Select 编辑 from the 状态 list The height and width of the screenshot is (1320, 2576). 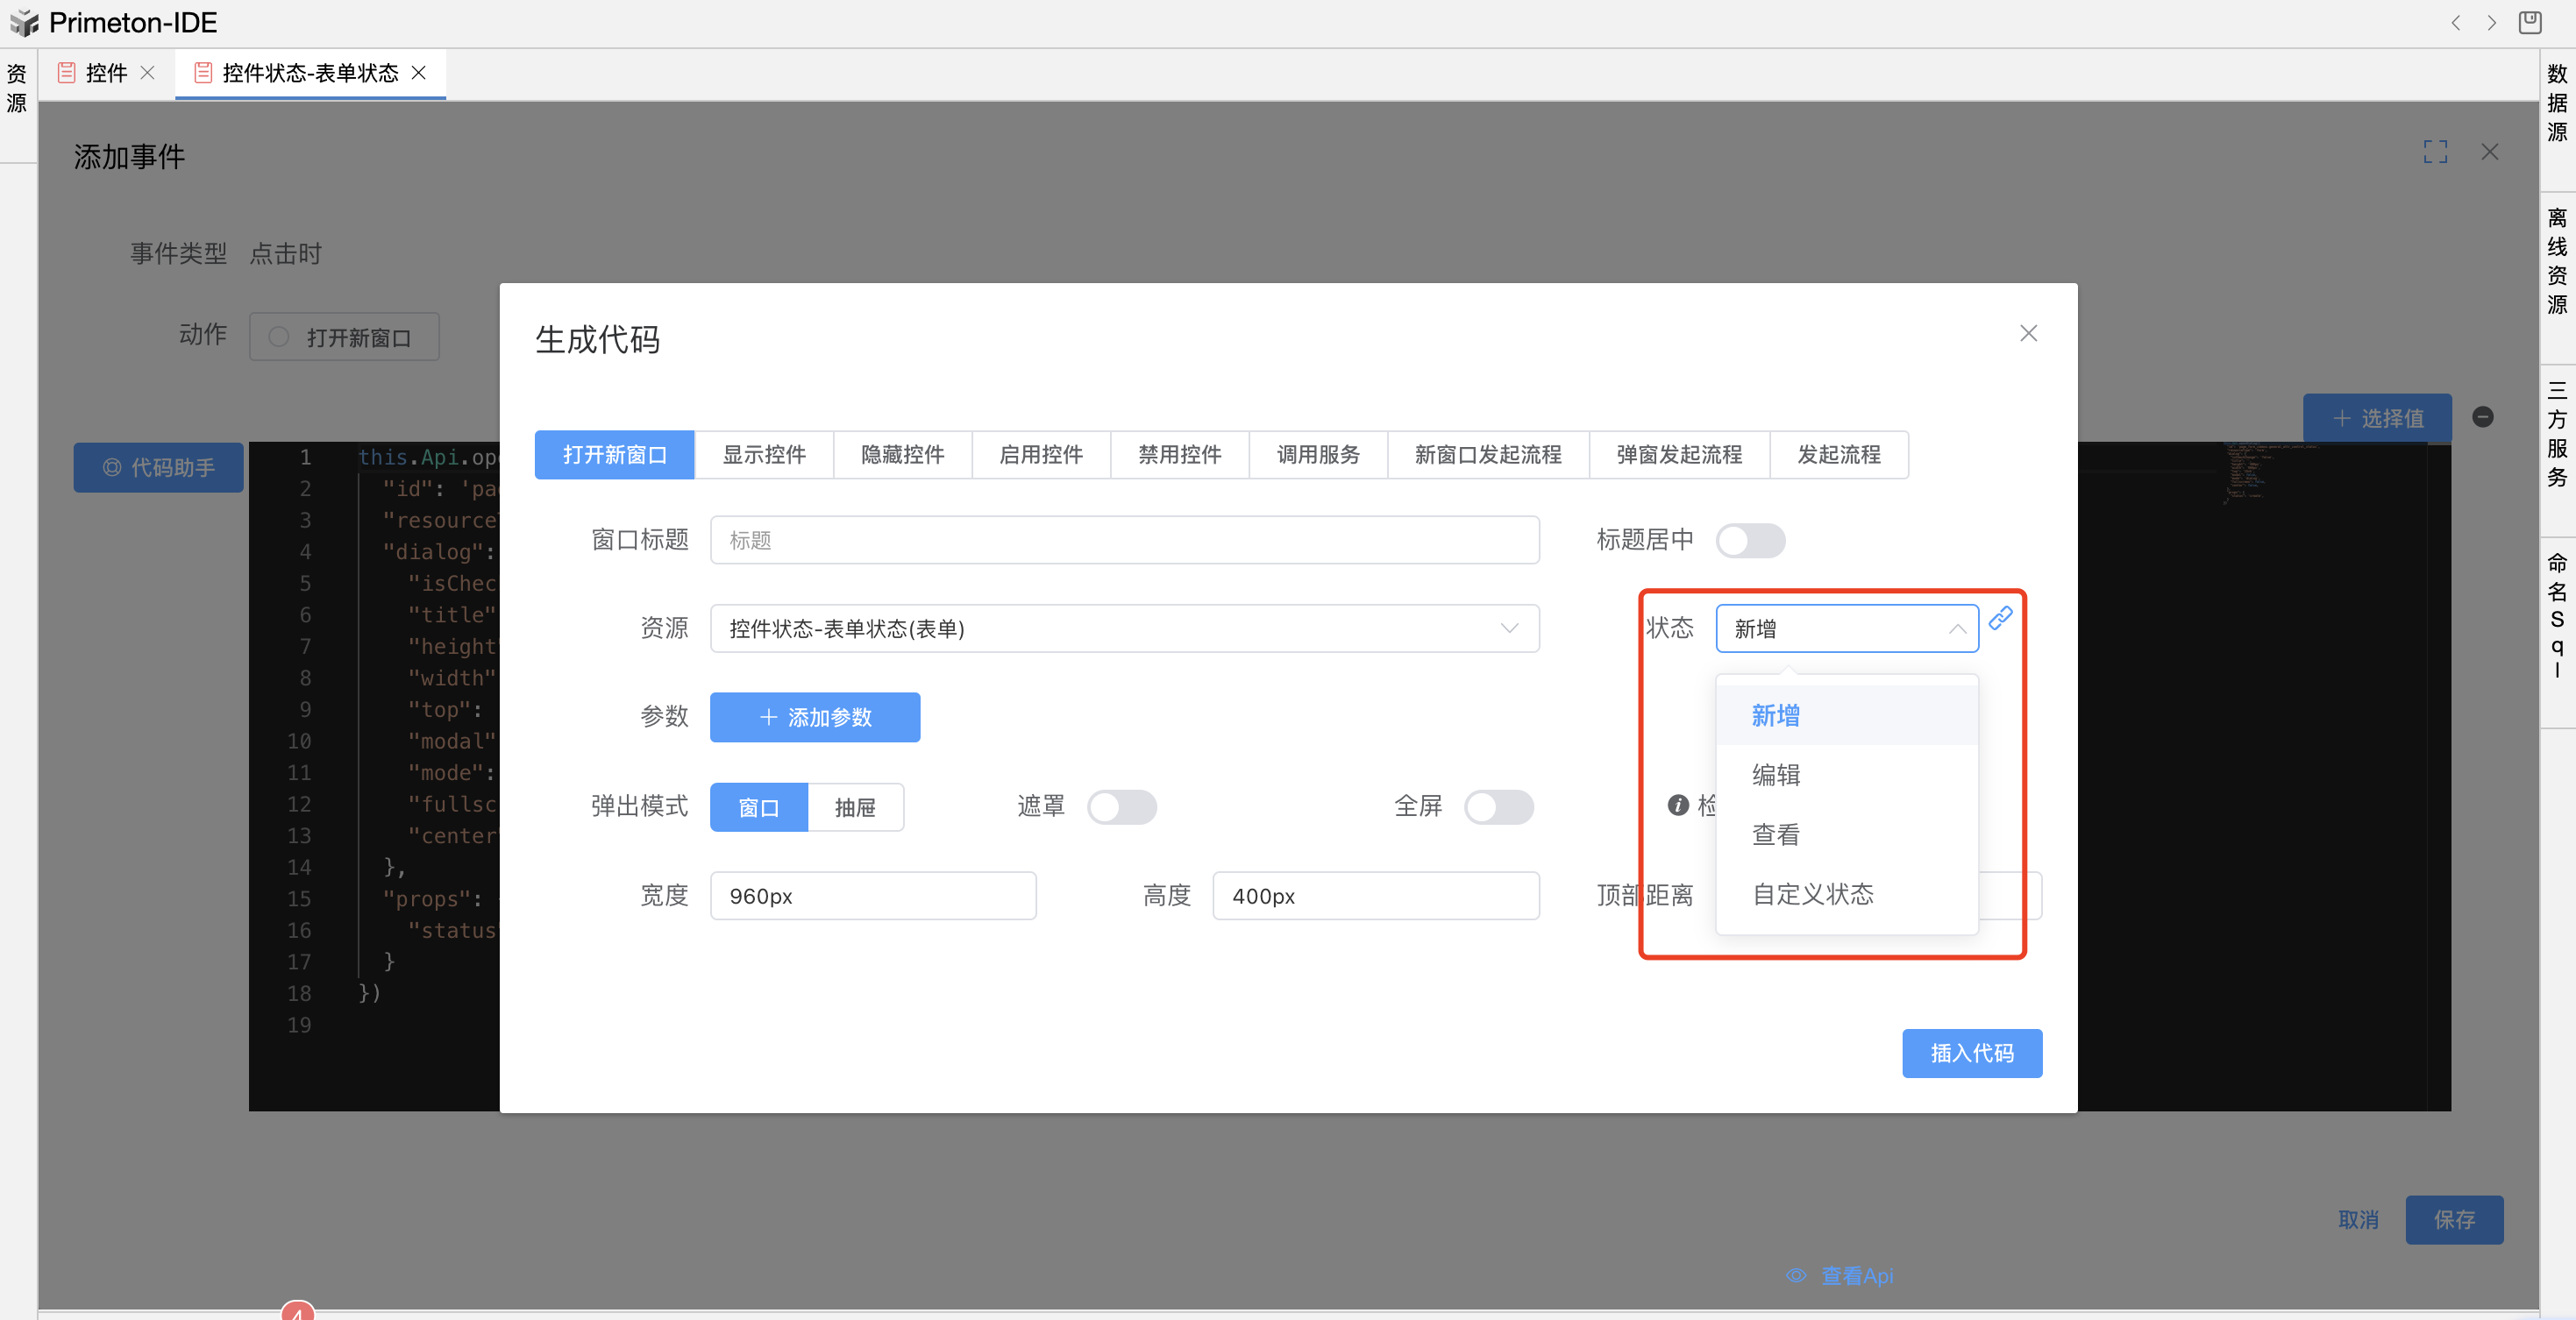point(1776,775)
